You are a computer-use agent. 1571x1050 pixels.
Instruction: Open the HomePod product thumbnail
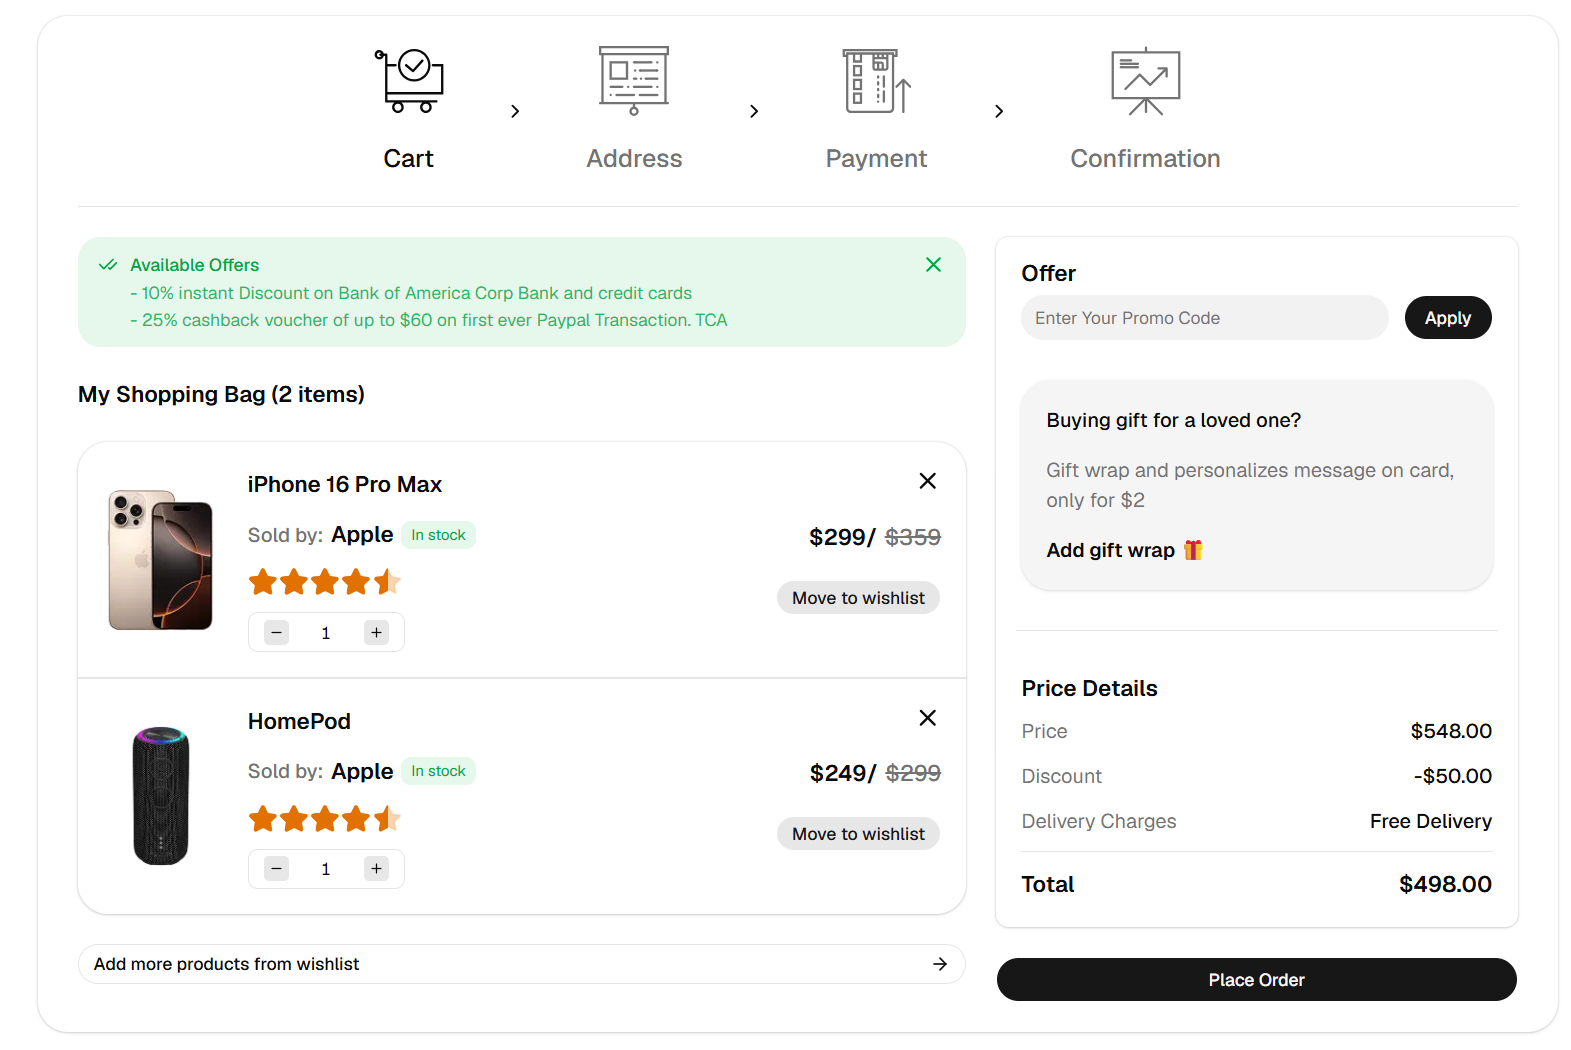click(x=161, y=796)
